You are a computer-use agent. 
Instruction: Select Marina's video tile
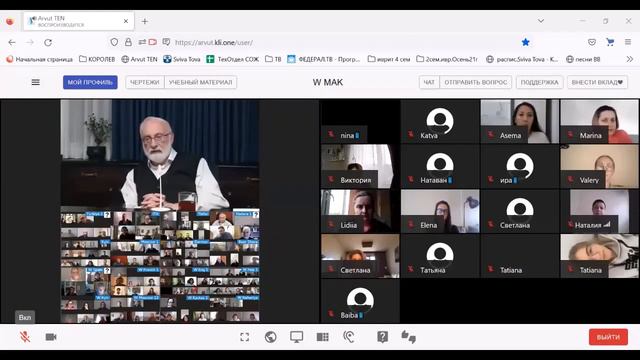599,121
